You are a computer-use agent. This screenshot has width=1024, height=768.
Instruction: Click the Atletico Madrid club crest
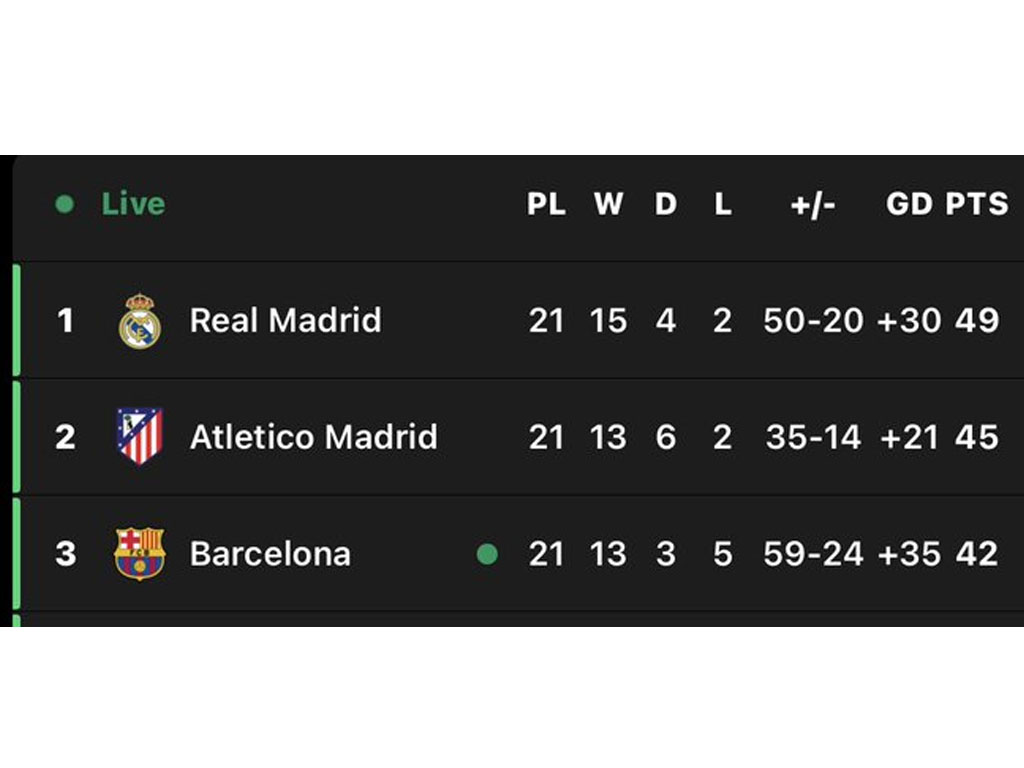139,437
